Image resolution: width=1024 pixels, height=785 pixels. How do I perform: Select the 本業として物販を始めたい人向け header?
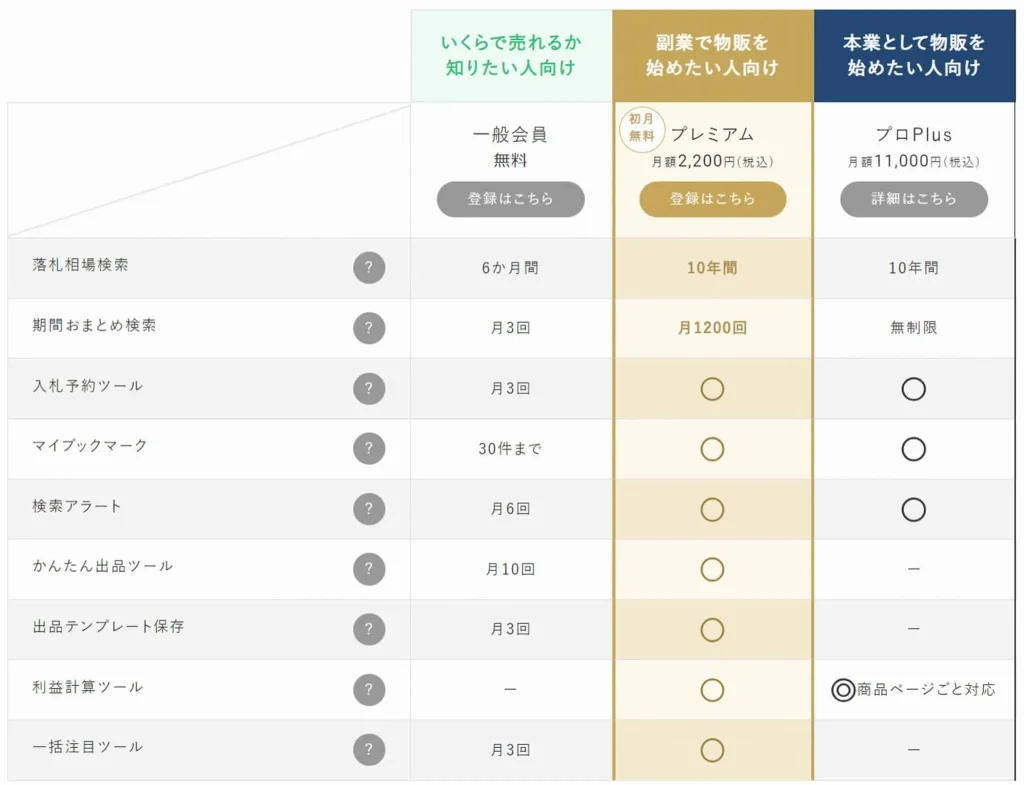[x=913, y=55]
